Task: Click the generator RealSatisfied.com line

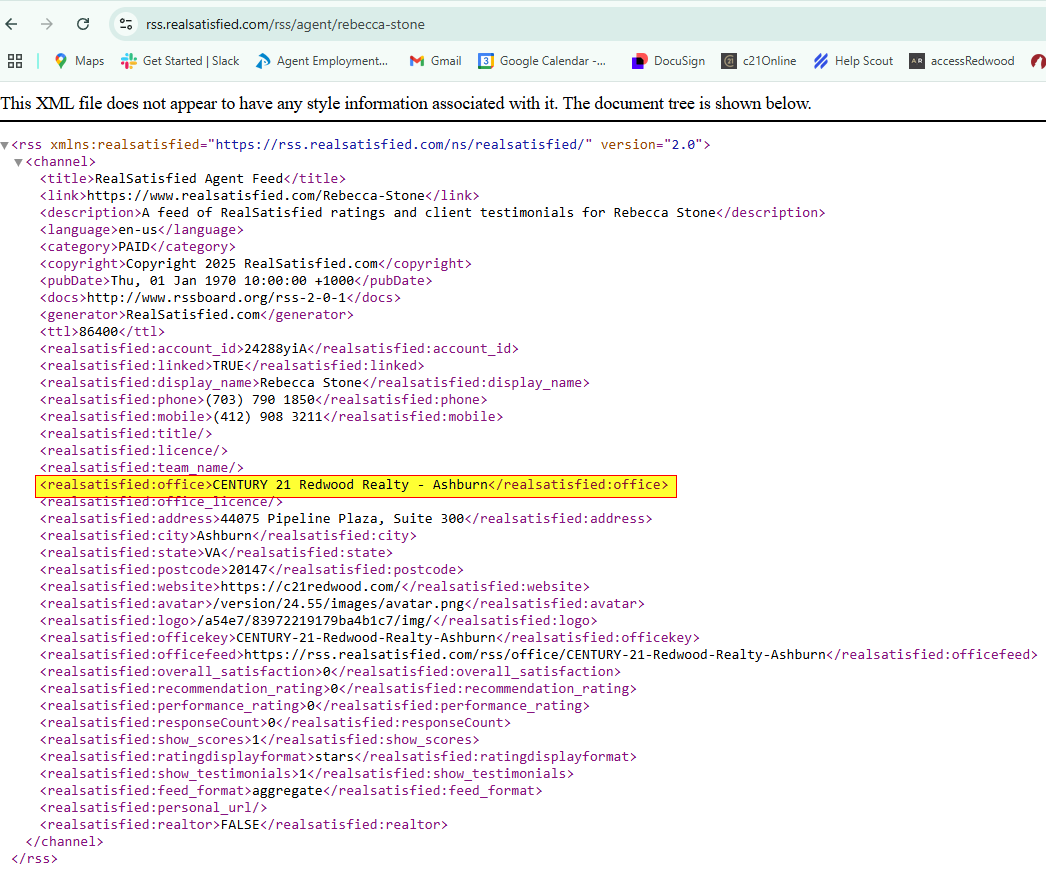Action: pyautogui.click(x=197, y=315)
